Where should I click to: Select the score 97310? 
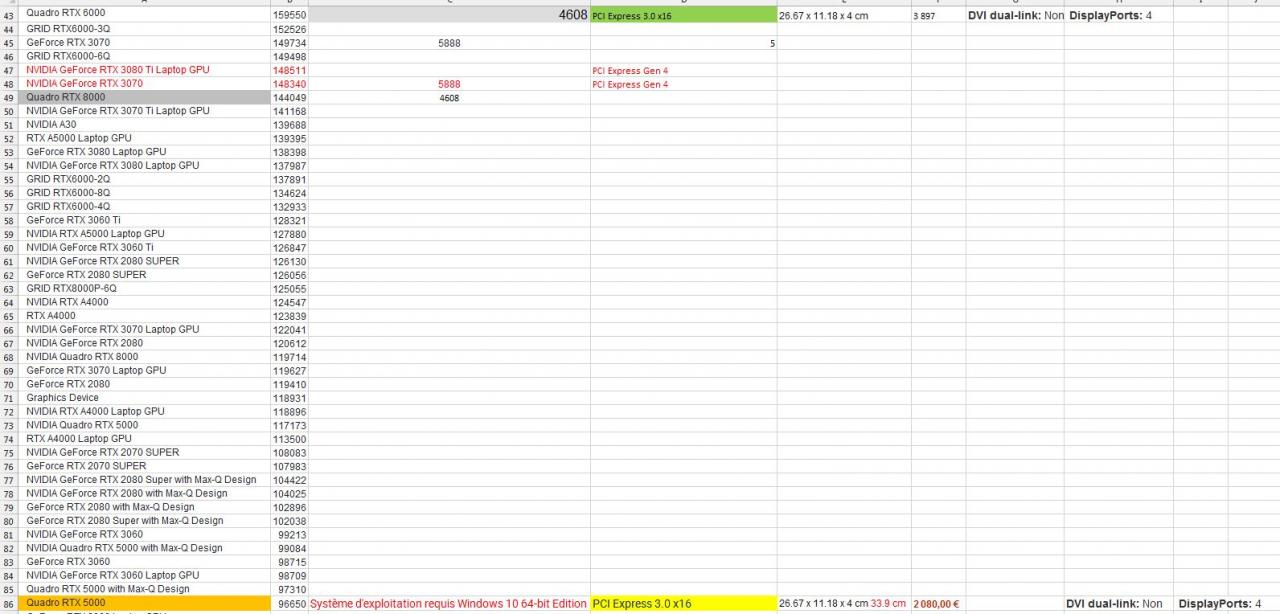coord(289,590)
